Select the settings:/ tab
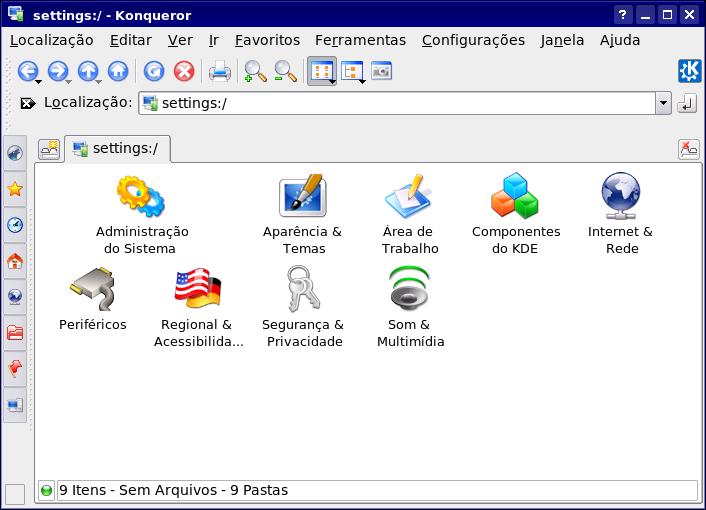706x510 pixels. pos(118,148)
